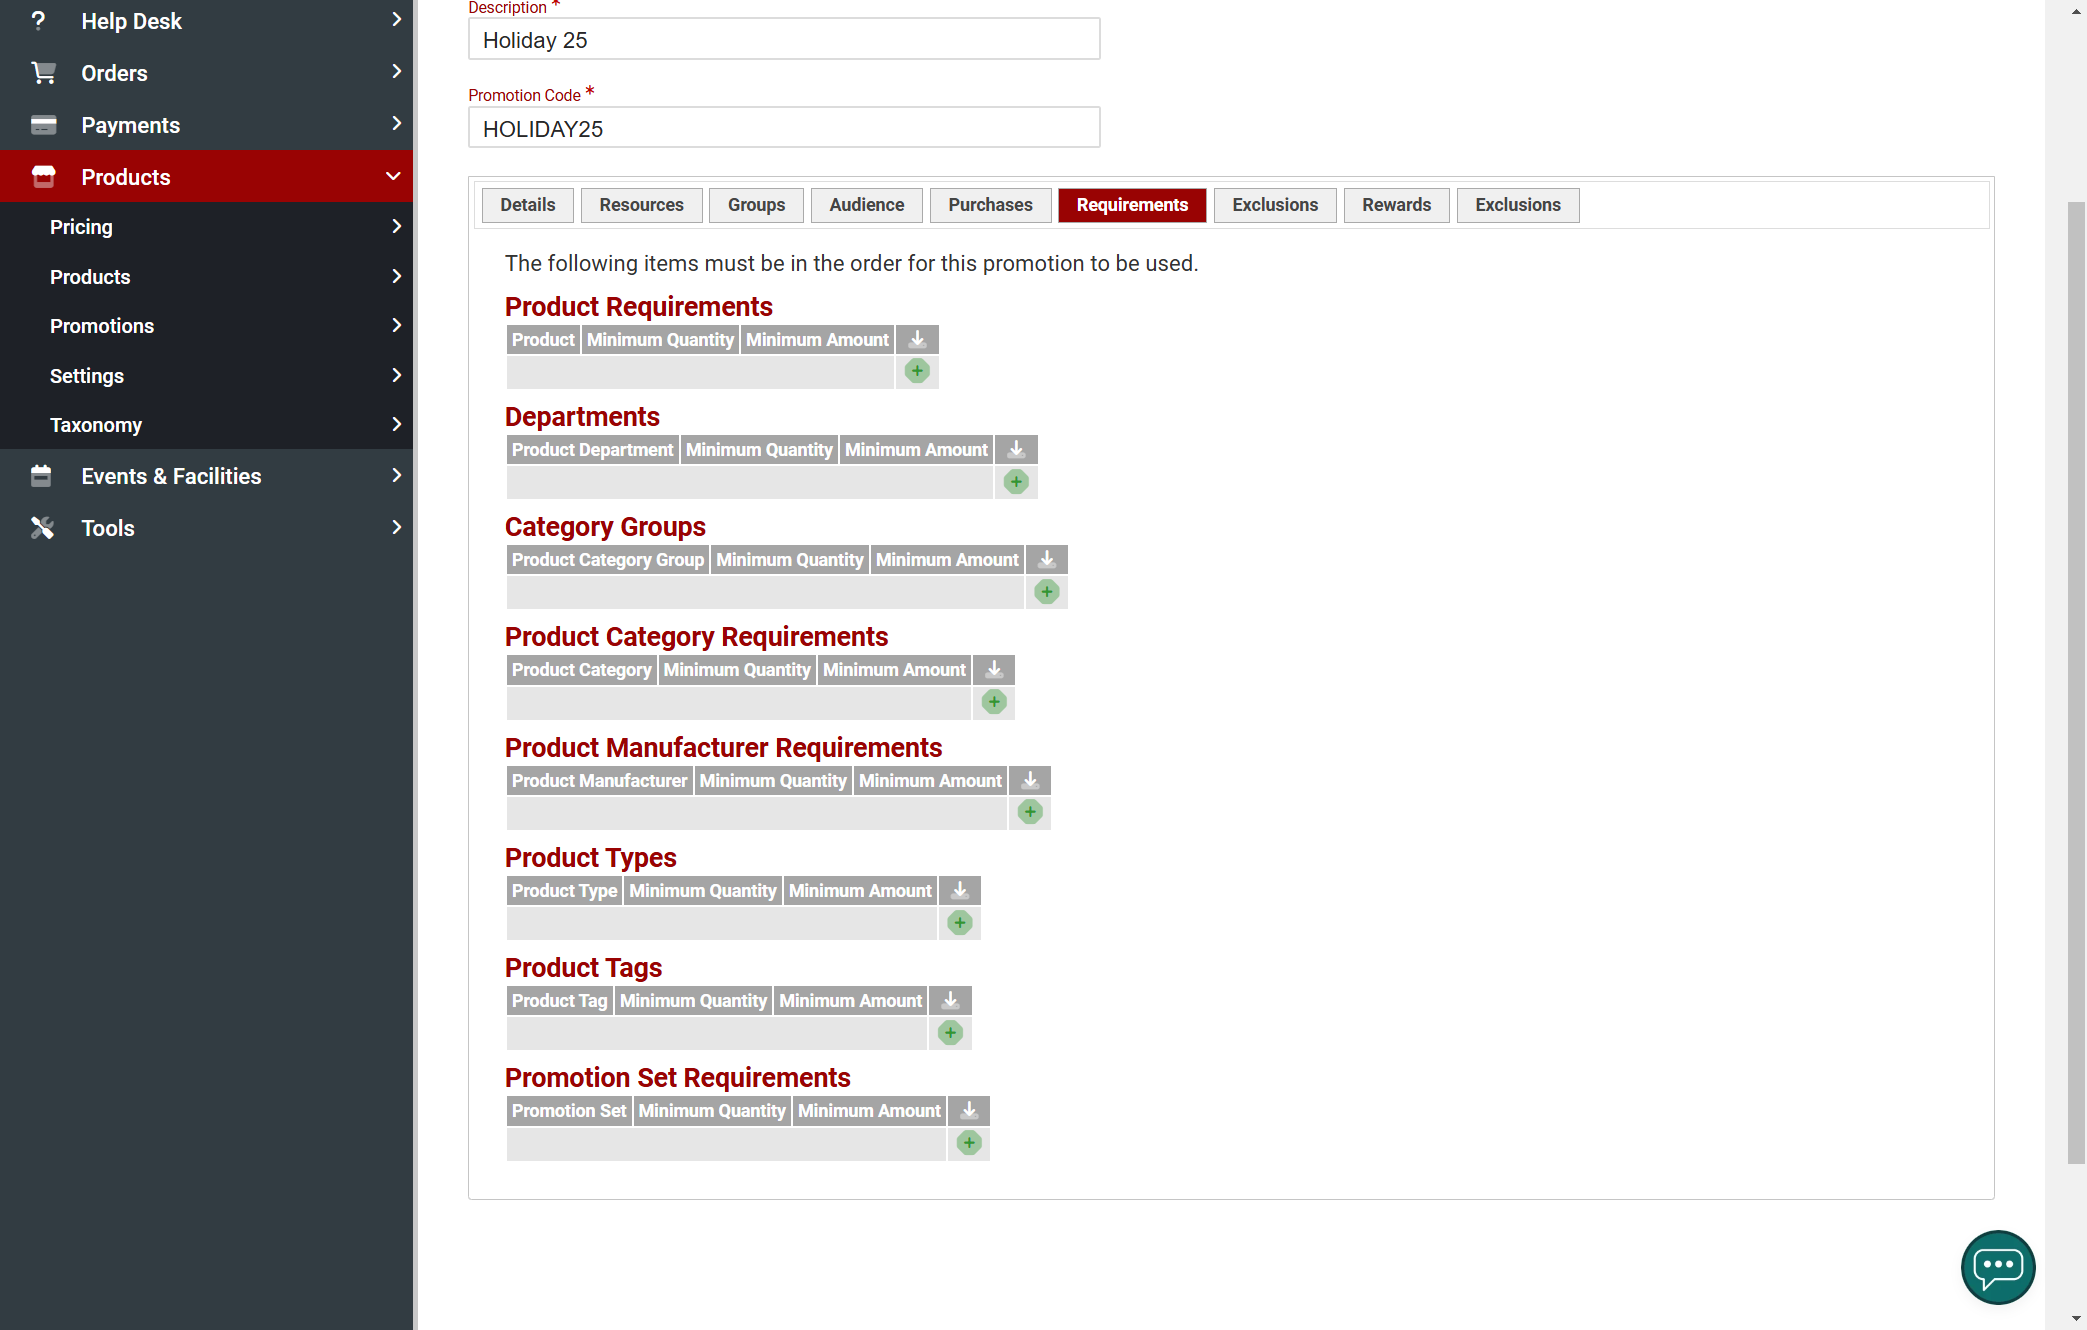The width and height of the screenshot is (2087, 1330).
Task: Add a Promotion Set requirement row
Action: 969,1143
